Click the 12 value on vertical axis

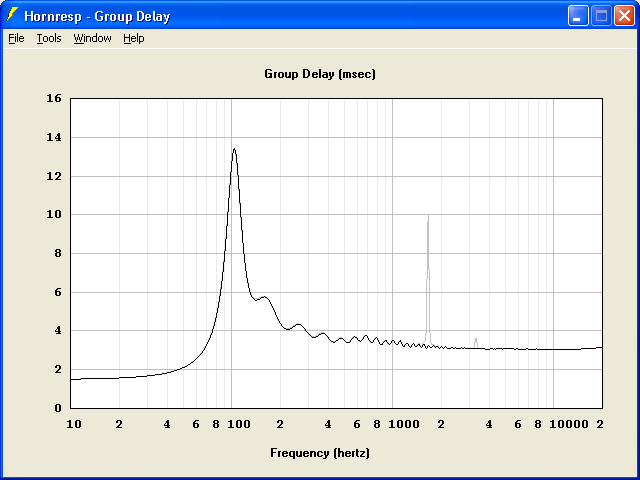pos(54,176)
